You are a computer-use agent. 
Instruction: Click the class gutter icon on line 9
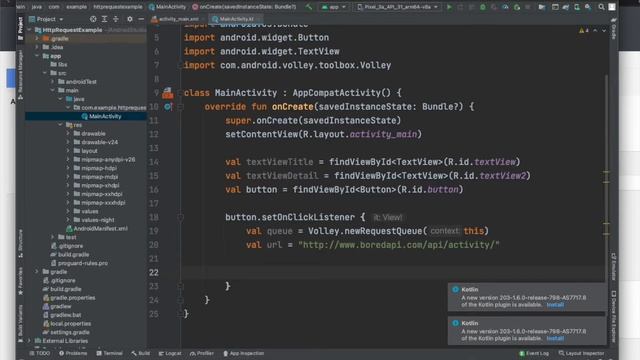(168, 93)
